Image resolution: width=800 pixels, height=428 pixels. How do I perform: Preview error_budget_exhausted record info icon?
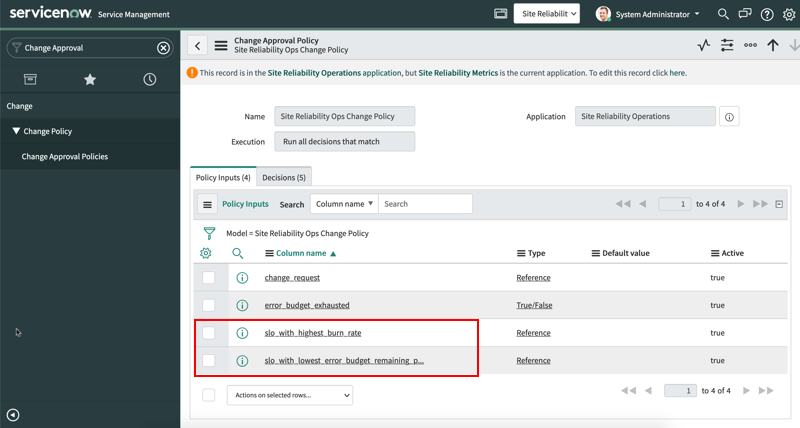point(242,305)
